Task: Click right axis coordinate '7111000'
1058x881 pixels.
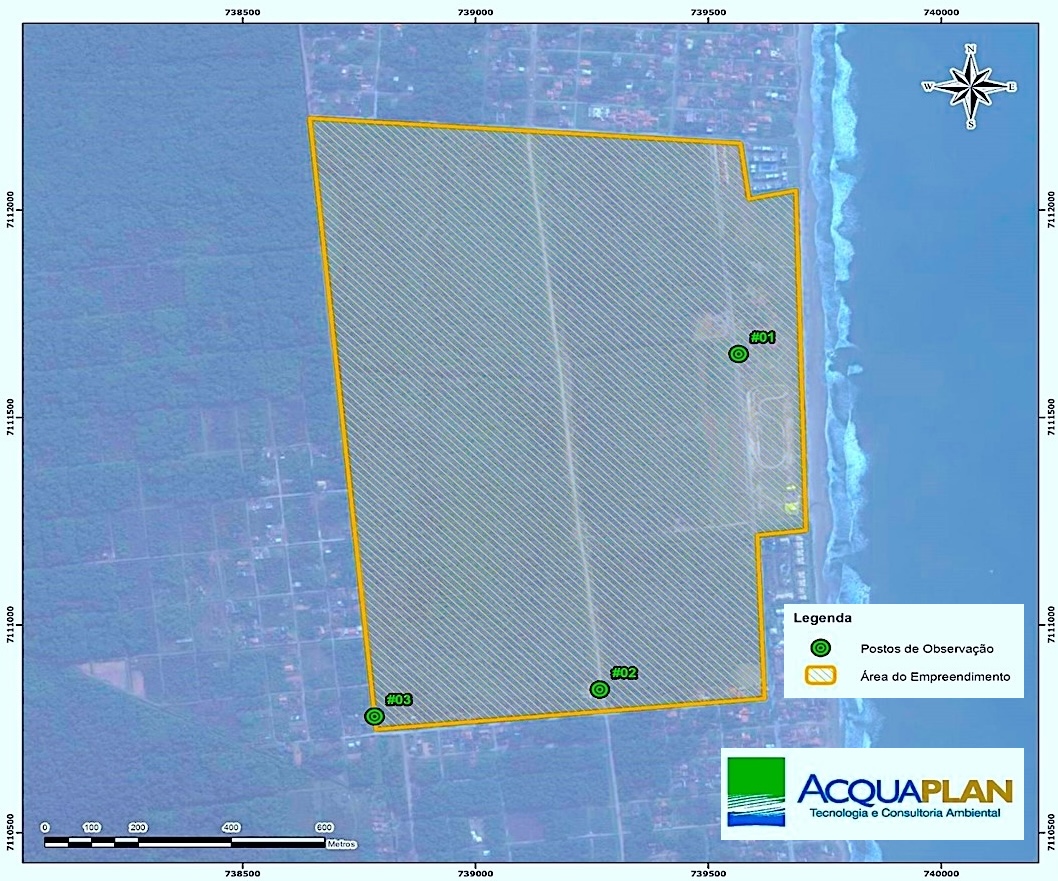Action: [x=1049, y=625]
